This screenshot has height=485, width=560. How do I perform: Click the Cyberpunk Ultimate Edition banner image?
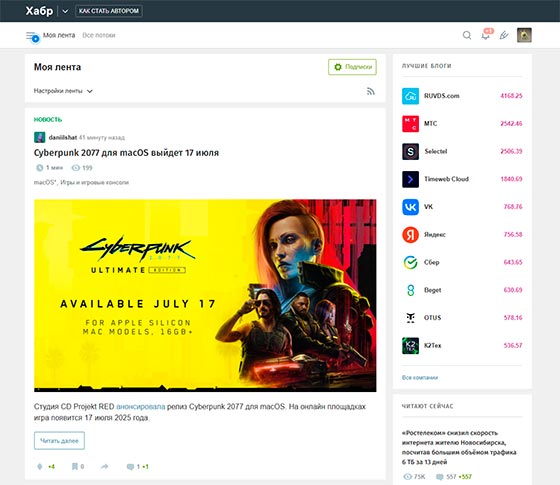[x=205, y=295]
